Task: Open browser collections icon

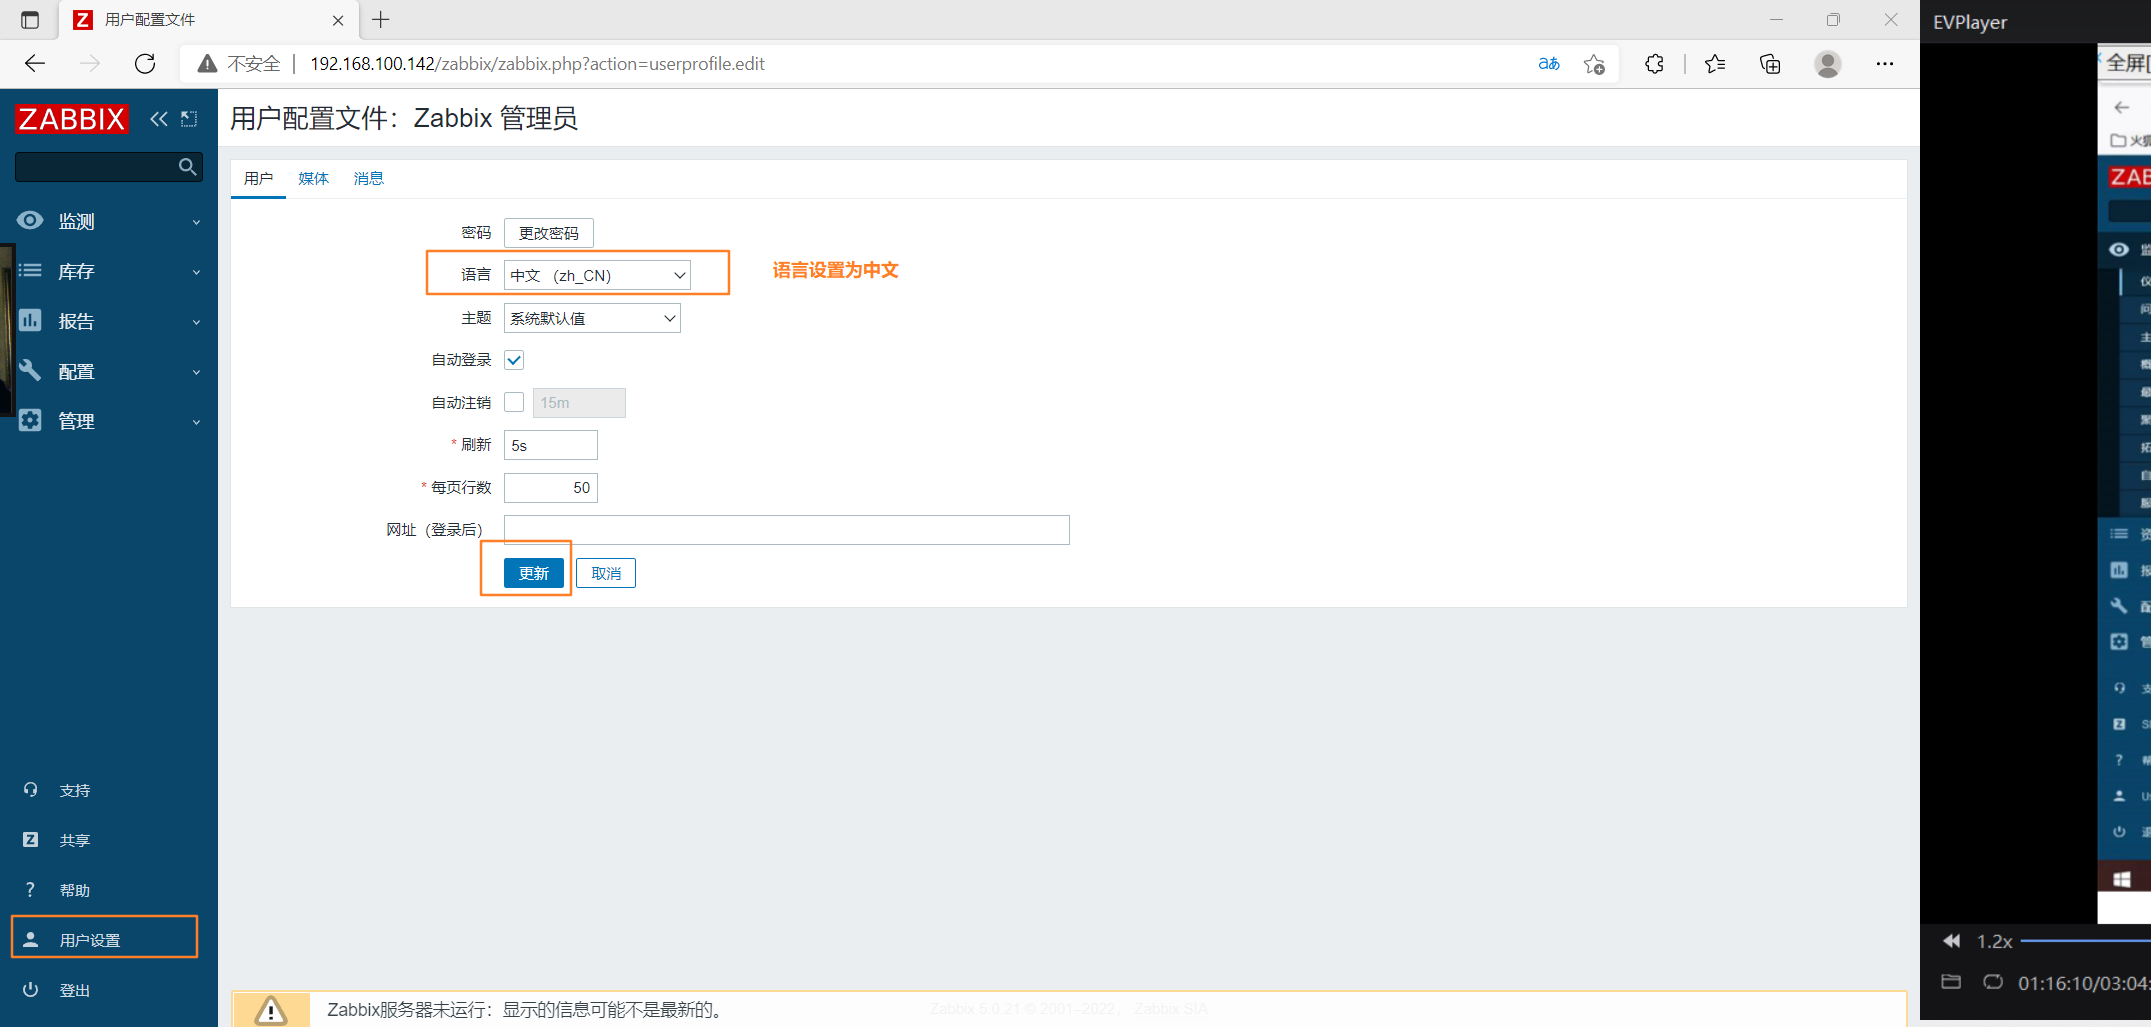Action: (x=1770, y=64)
